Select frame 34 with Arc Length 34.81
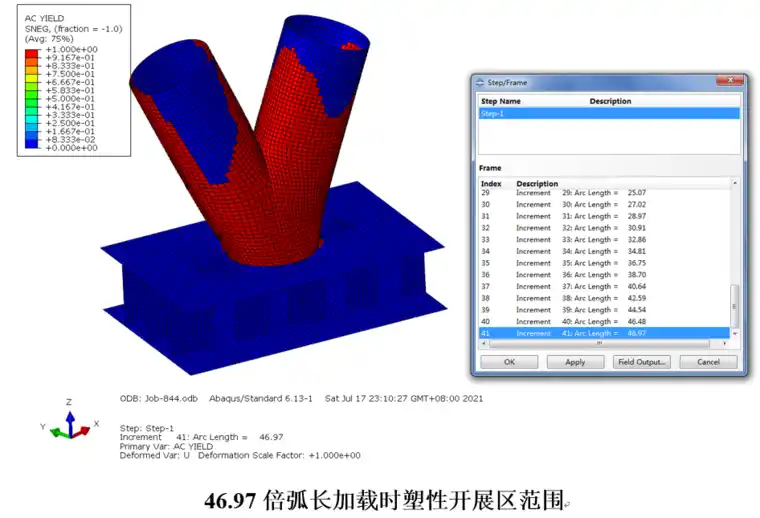Viewport: 760px width, 518px height. (604, 251)
